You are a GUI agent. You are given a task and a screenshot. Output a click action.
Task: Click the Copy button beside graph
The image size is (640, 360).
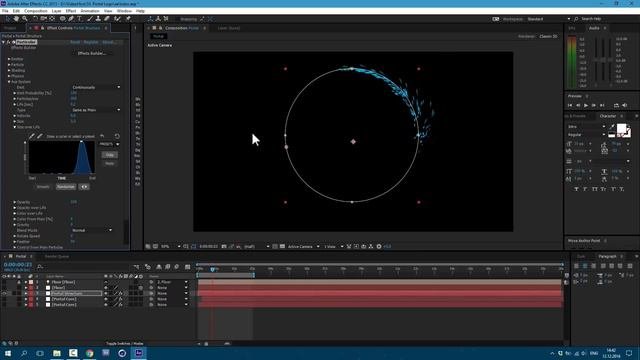pos(109,155)
